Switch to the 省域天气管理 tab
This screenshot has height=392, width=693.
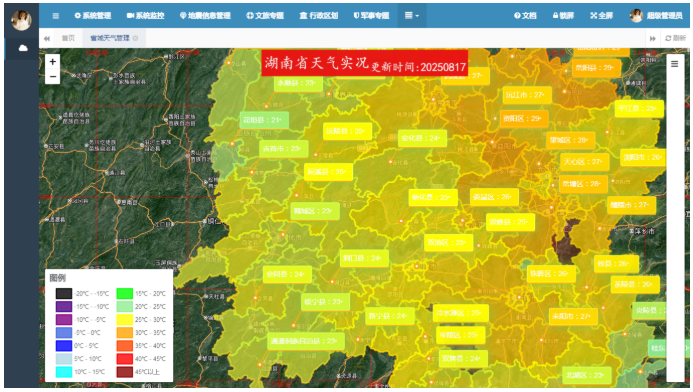[x=110, y=38]
